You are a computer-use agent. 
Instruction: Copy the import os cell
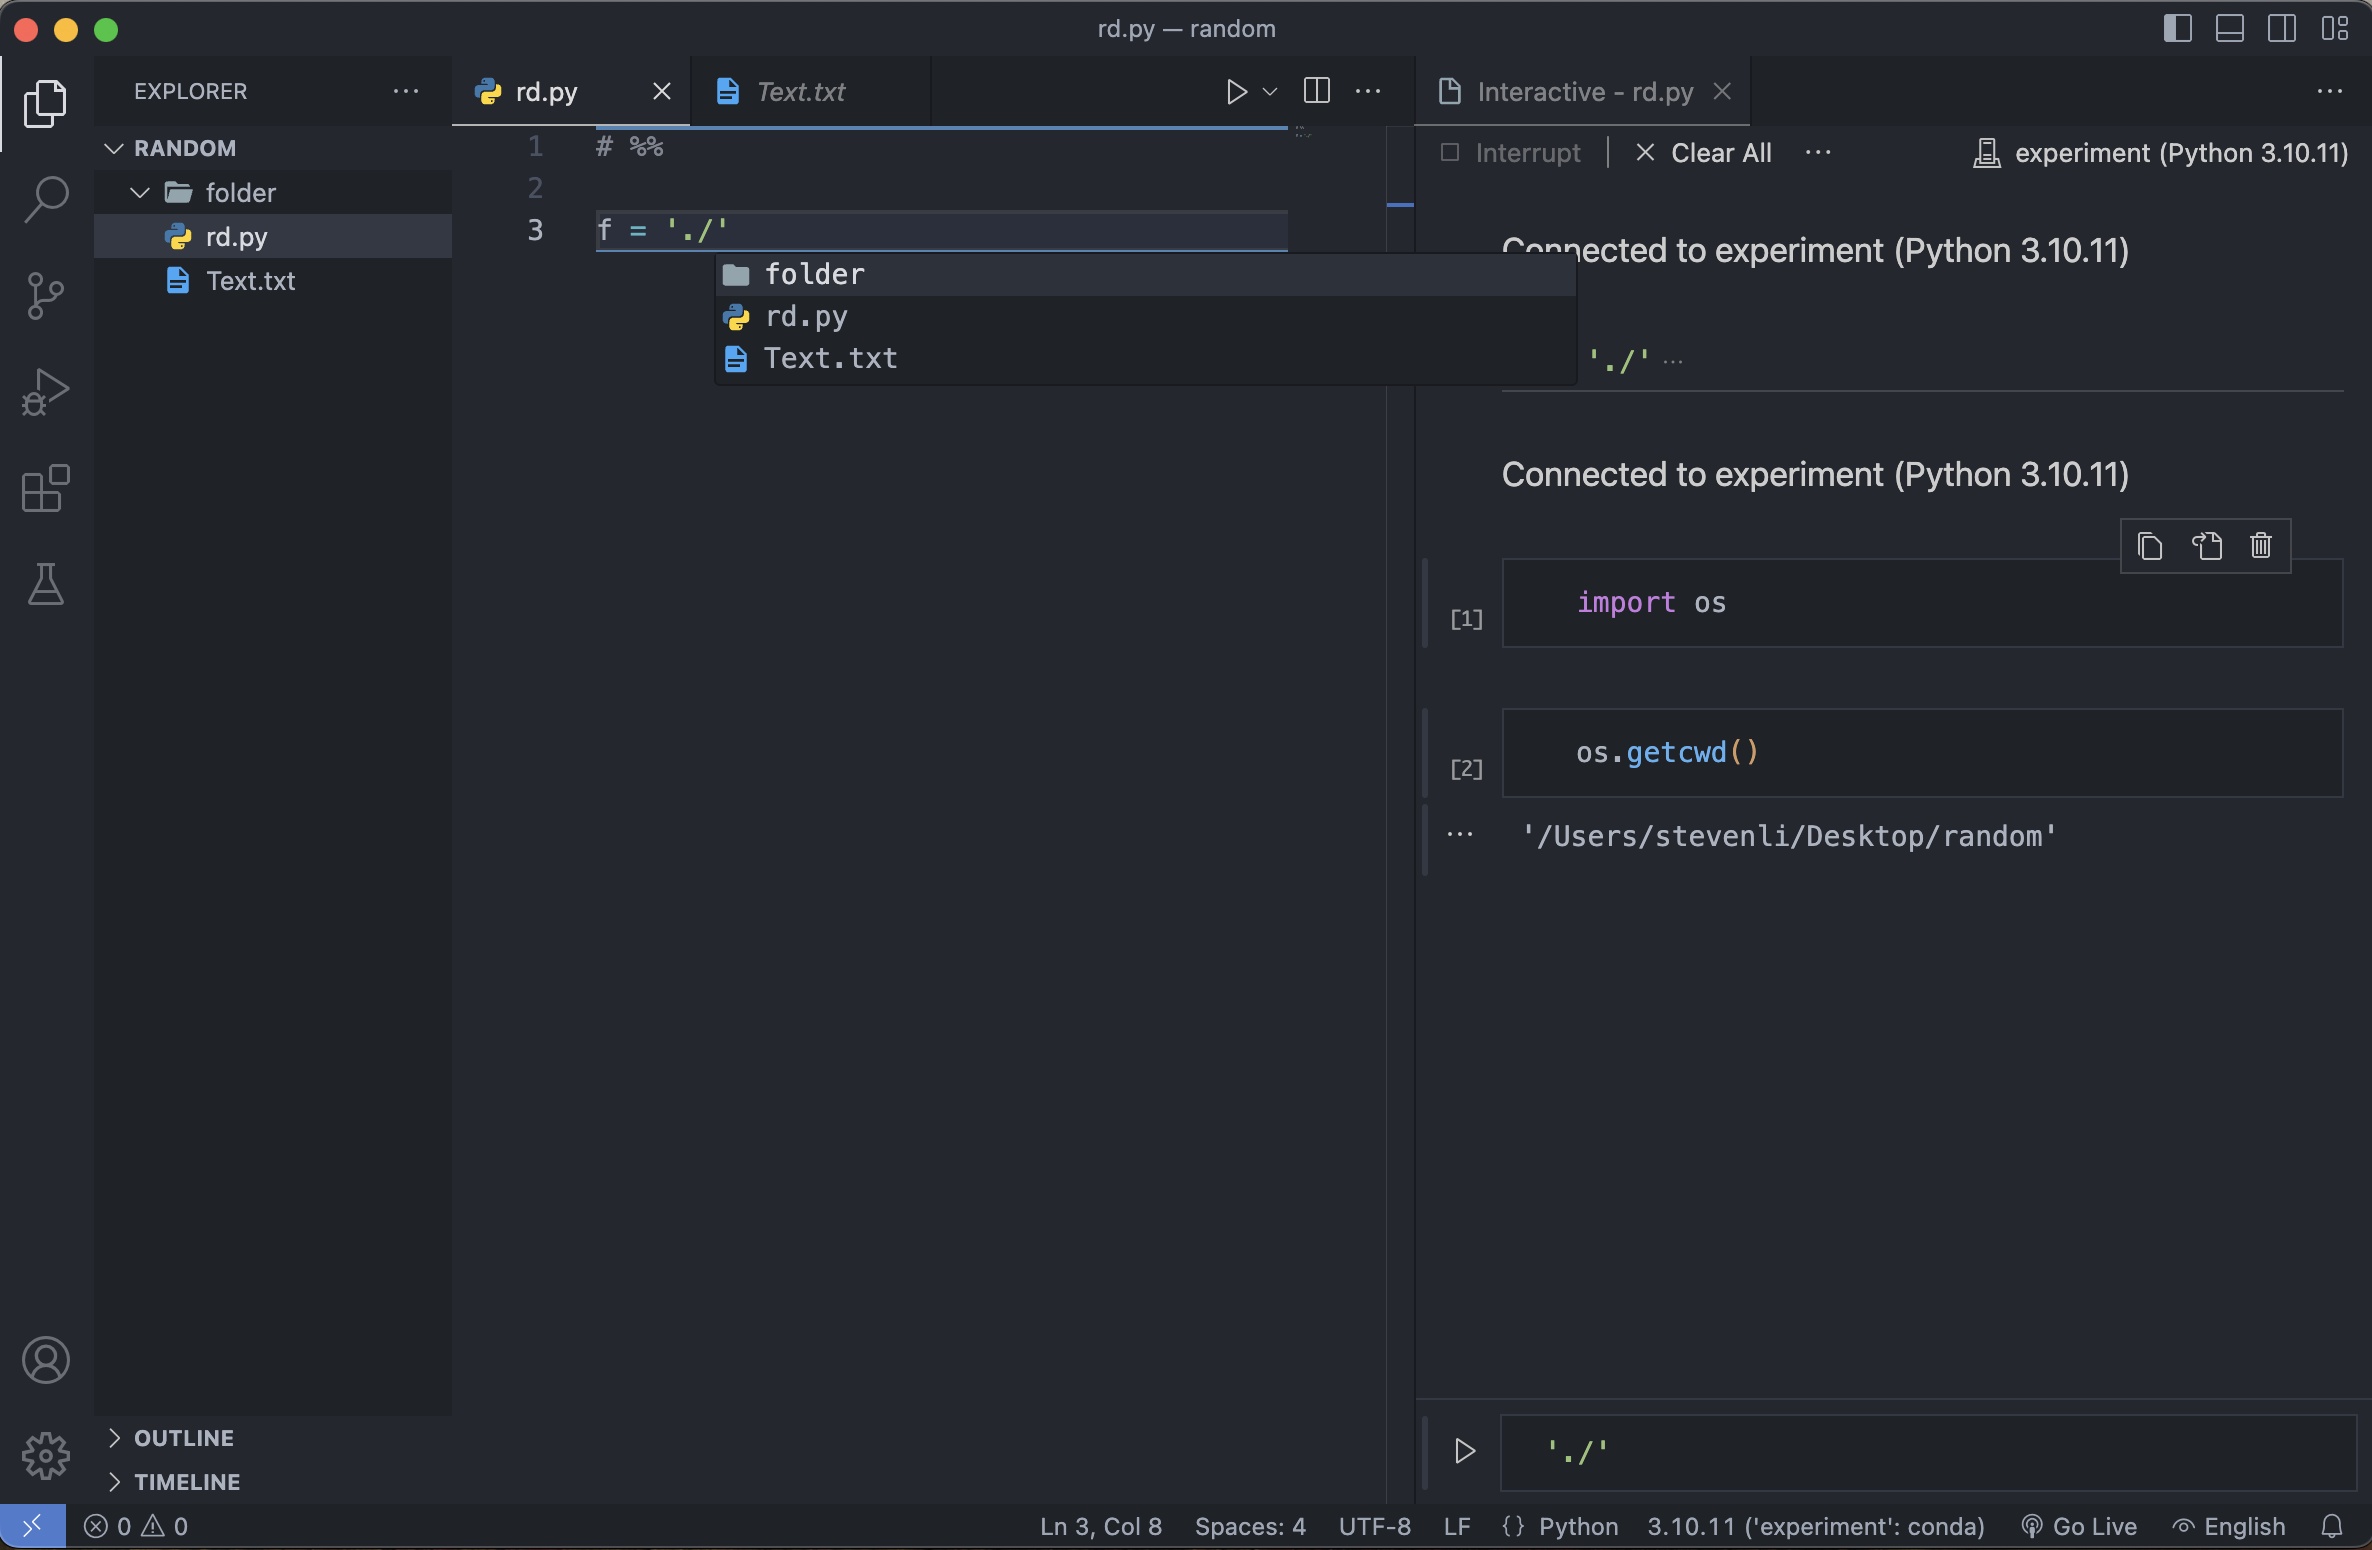point(2149,546)
